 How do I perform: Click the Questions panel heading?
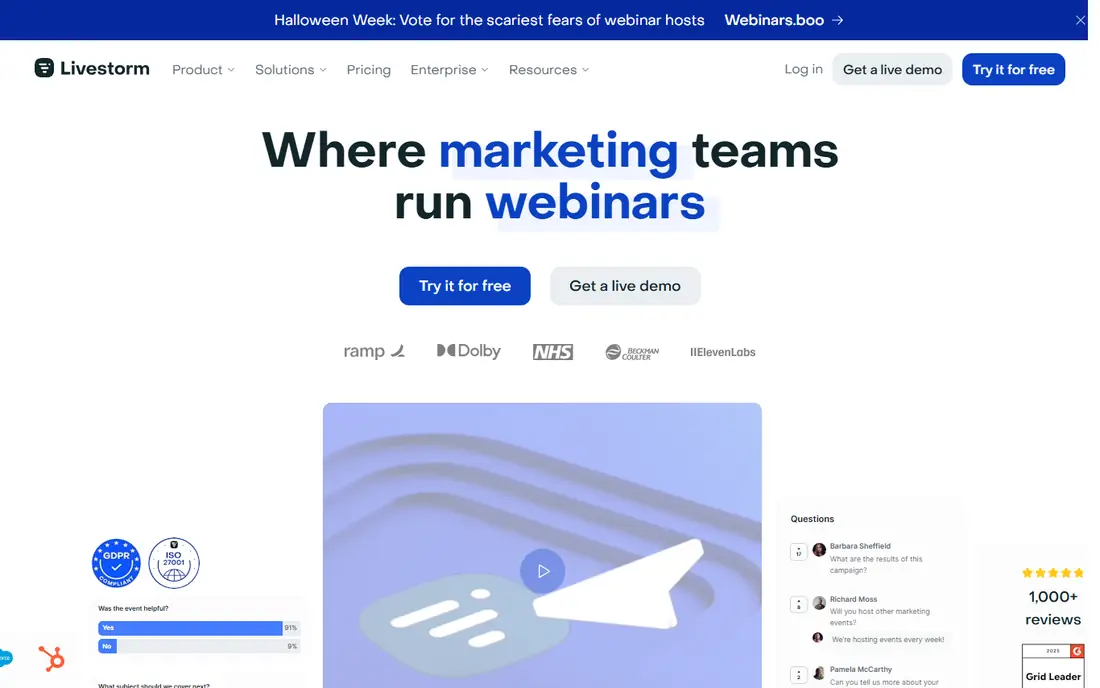(x=812, y=519)
